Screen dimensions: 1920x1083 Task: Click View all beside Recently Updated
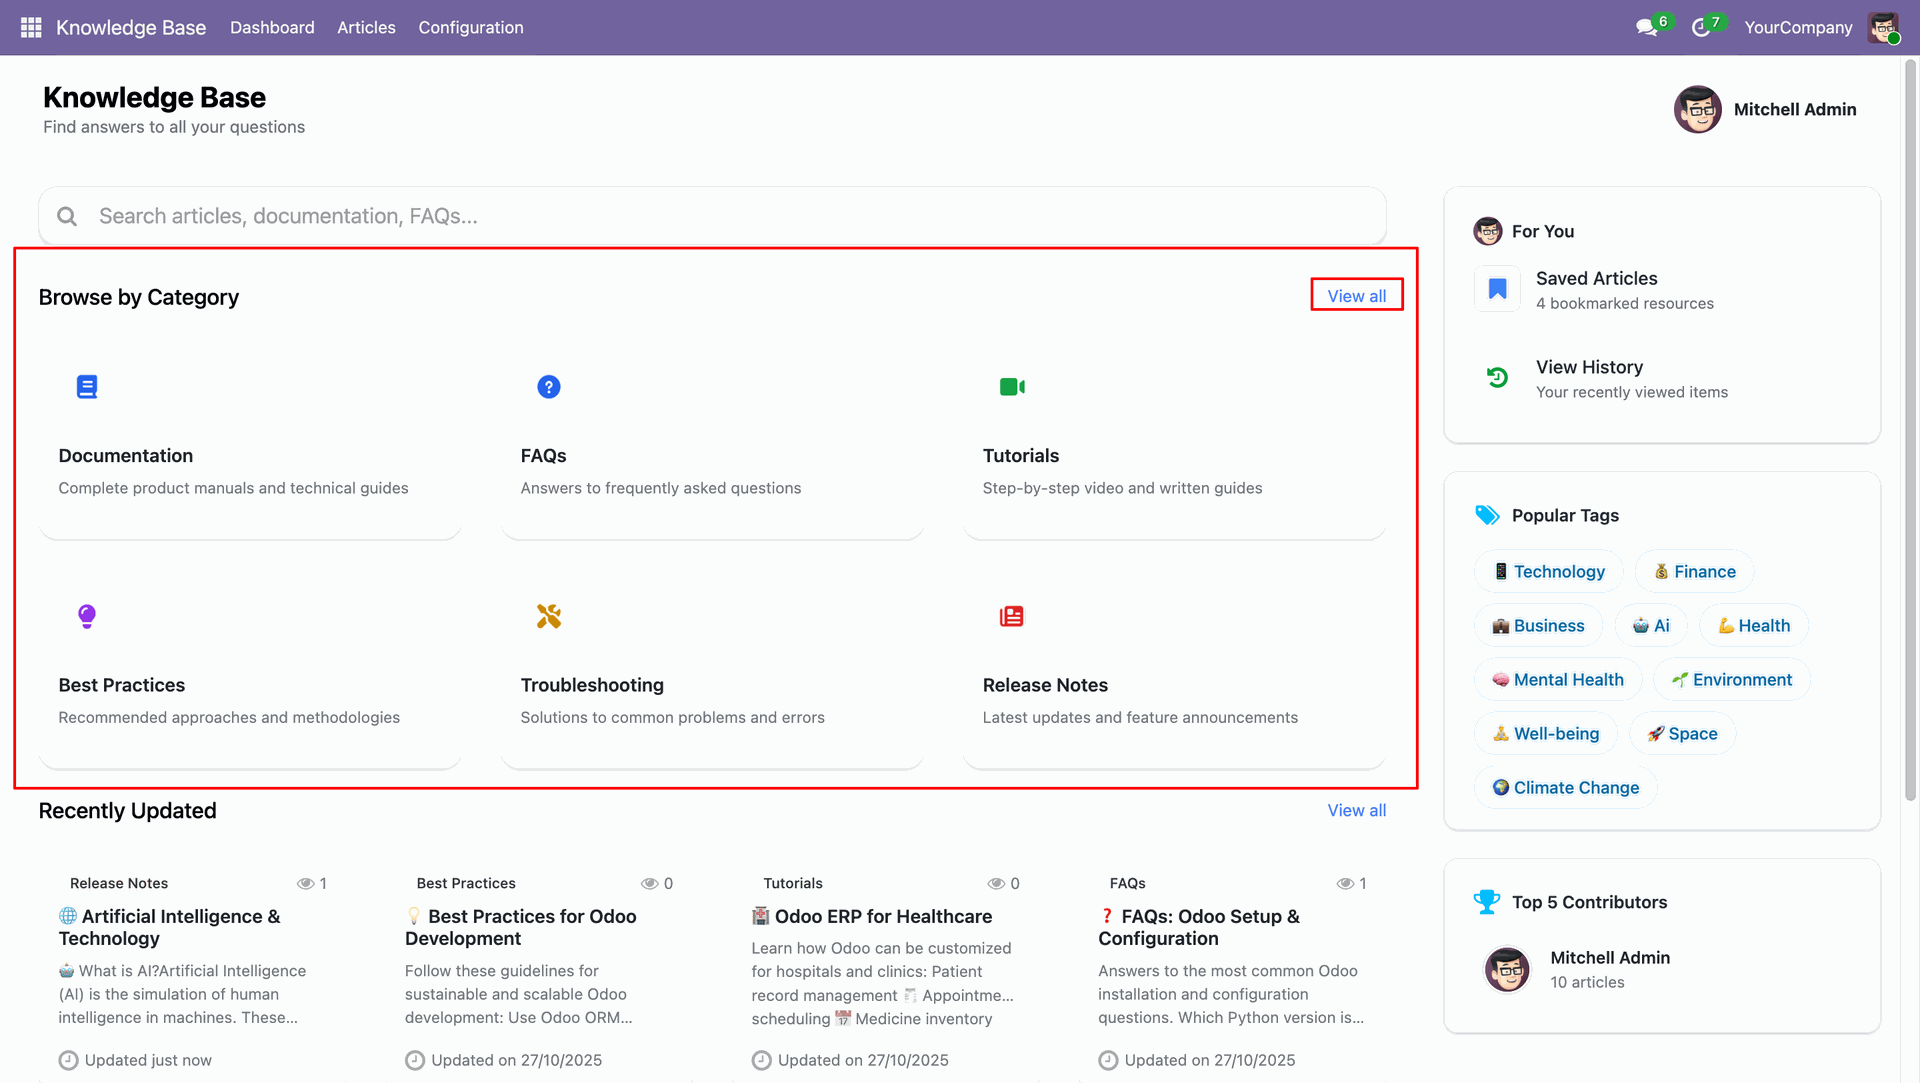1356,810
